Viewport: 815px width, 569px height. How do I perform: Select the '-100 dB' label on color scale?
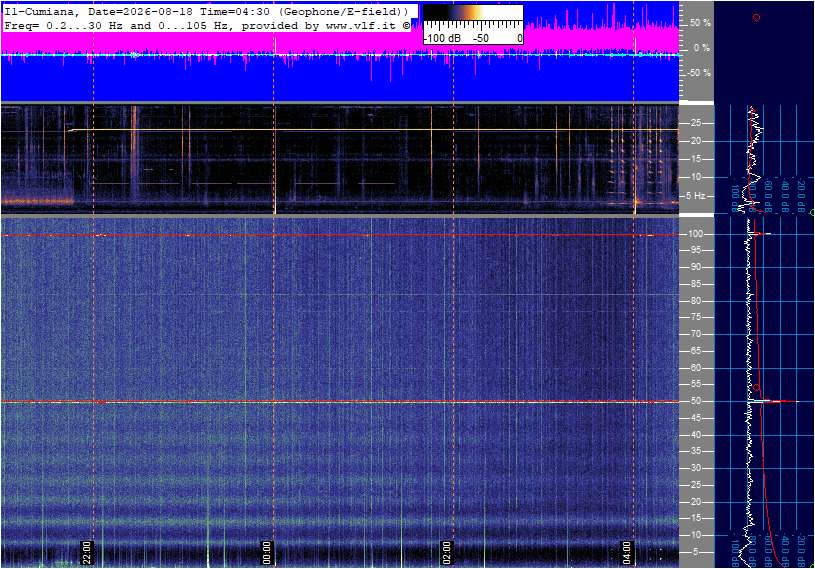442,38
